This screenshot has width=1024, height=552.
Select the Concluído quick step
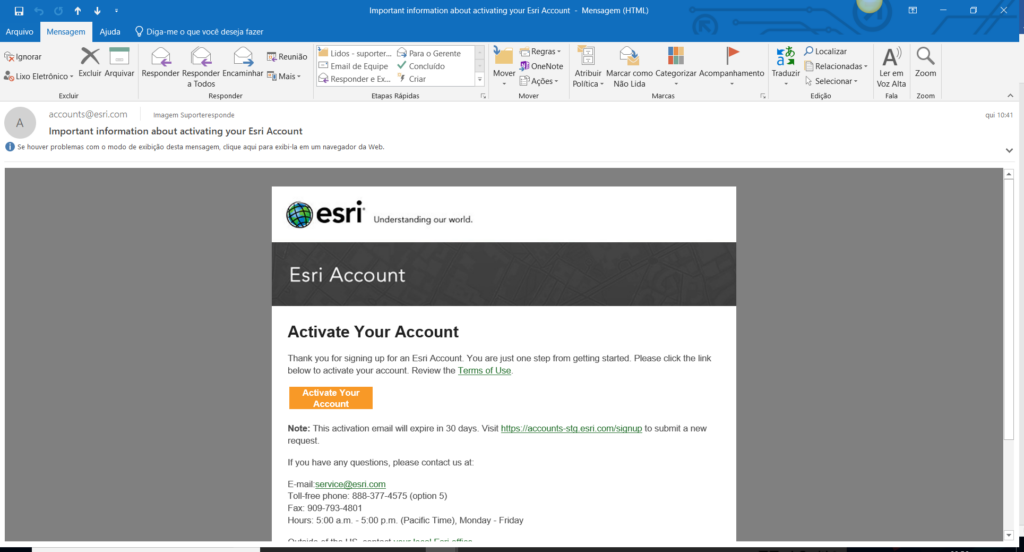point(421,66)
